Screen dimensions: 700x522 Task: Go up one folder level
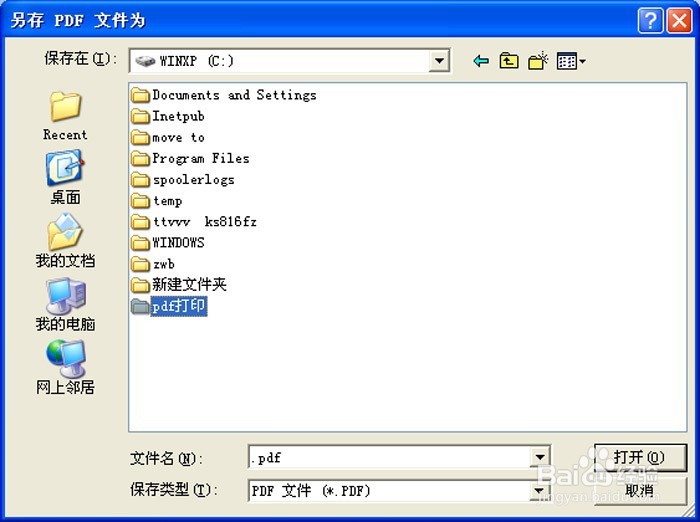click(509, 61)
